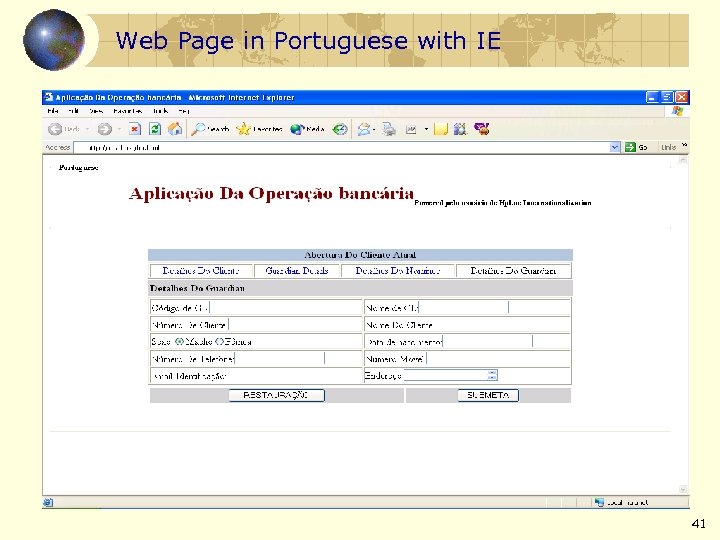Click page scrollbar down arrow

pos(683,489)
